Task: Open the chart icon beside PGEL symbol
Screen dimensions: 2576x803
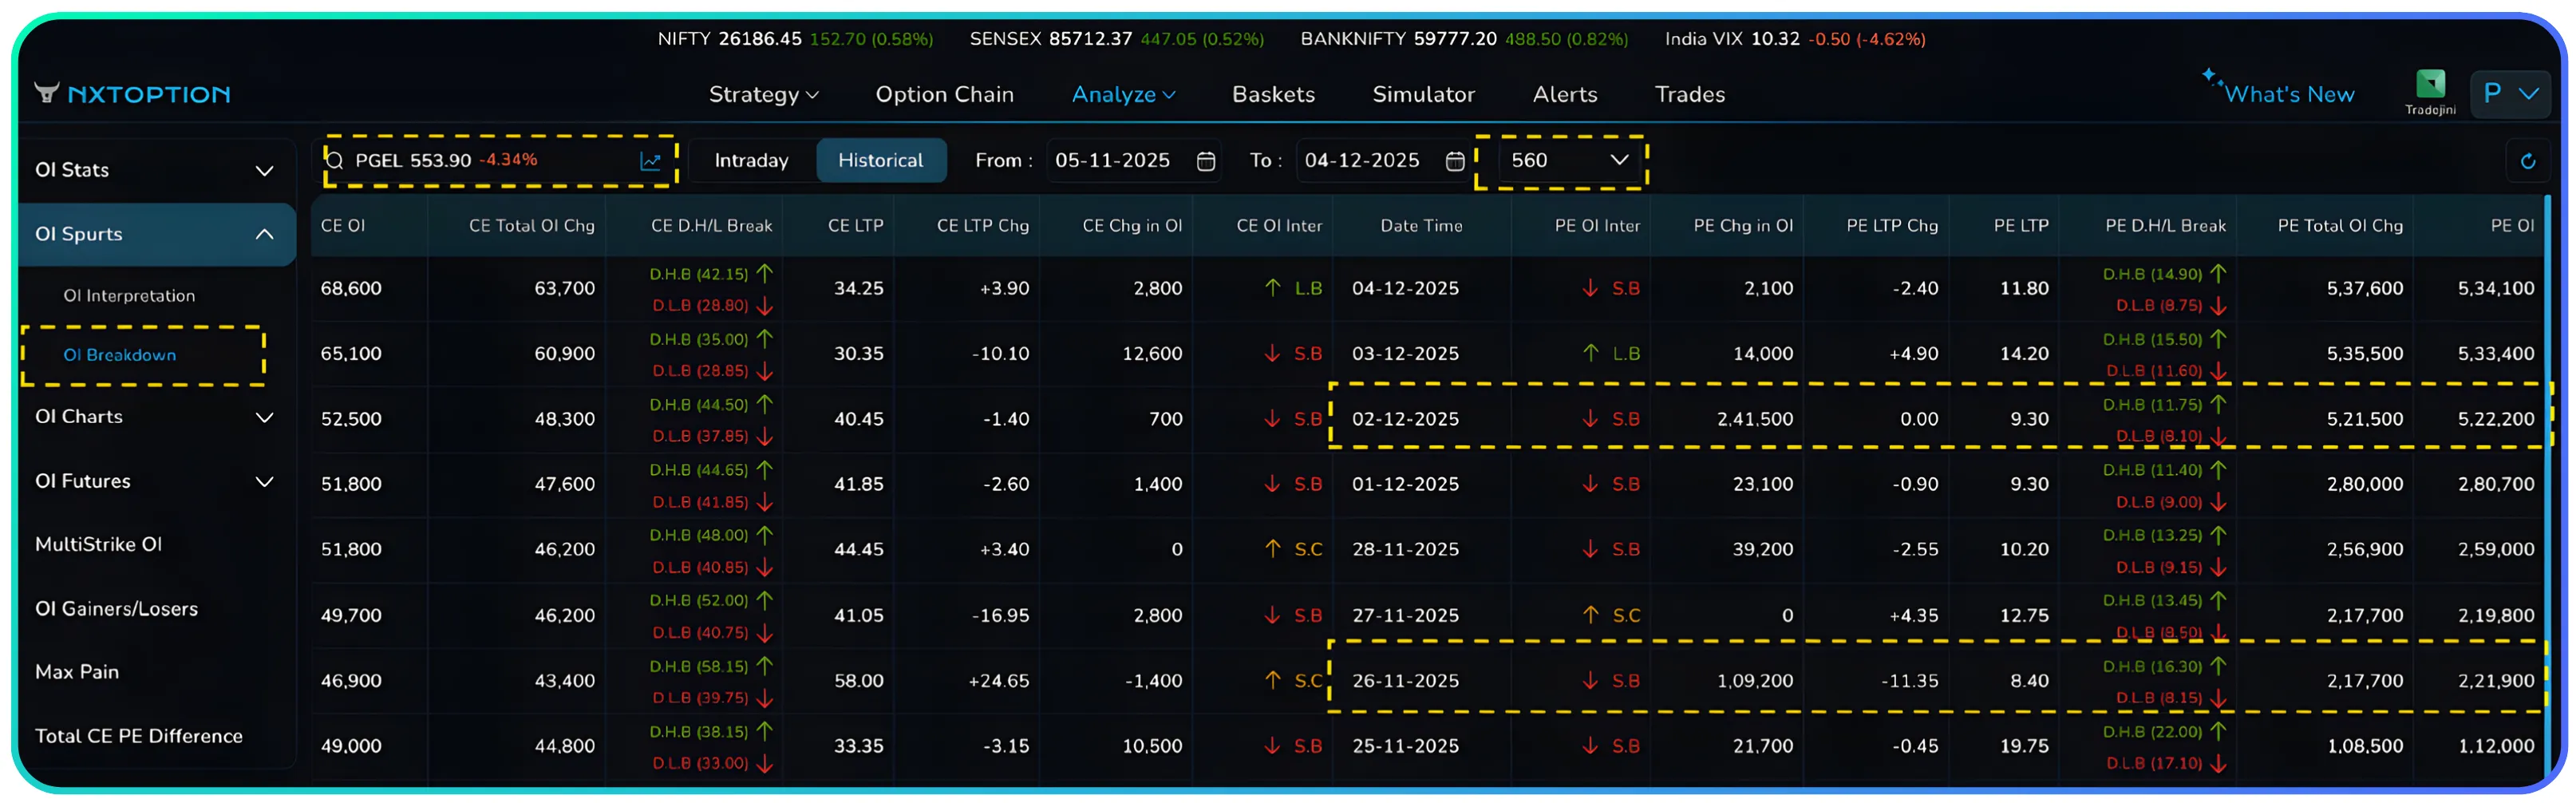Action: [x=650, y=159]
